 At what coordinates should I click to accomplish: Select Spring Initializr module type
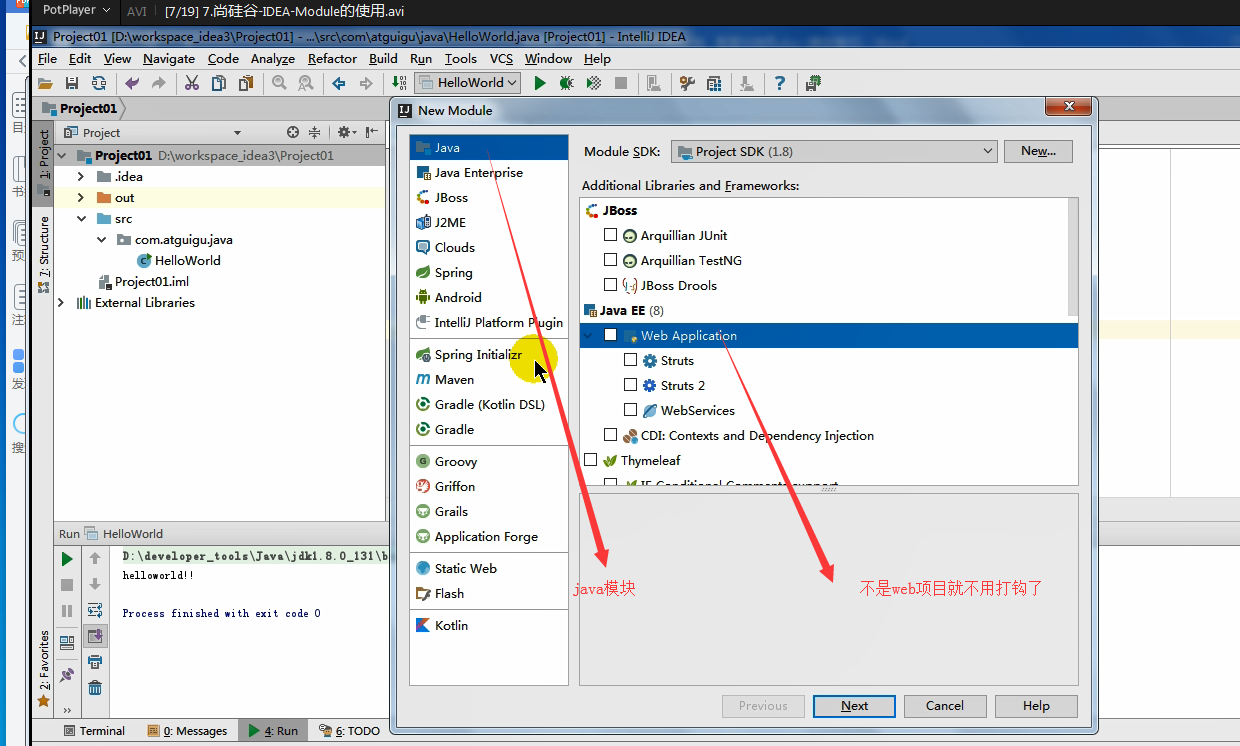[x=489, y=355]
